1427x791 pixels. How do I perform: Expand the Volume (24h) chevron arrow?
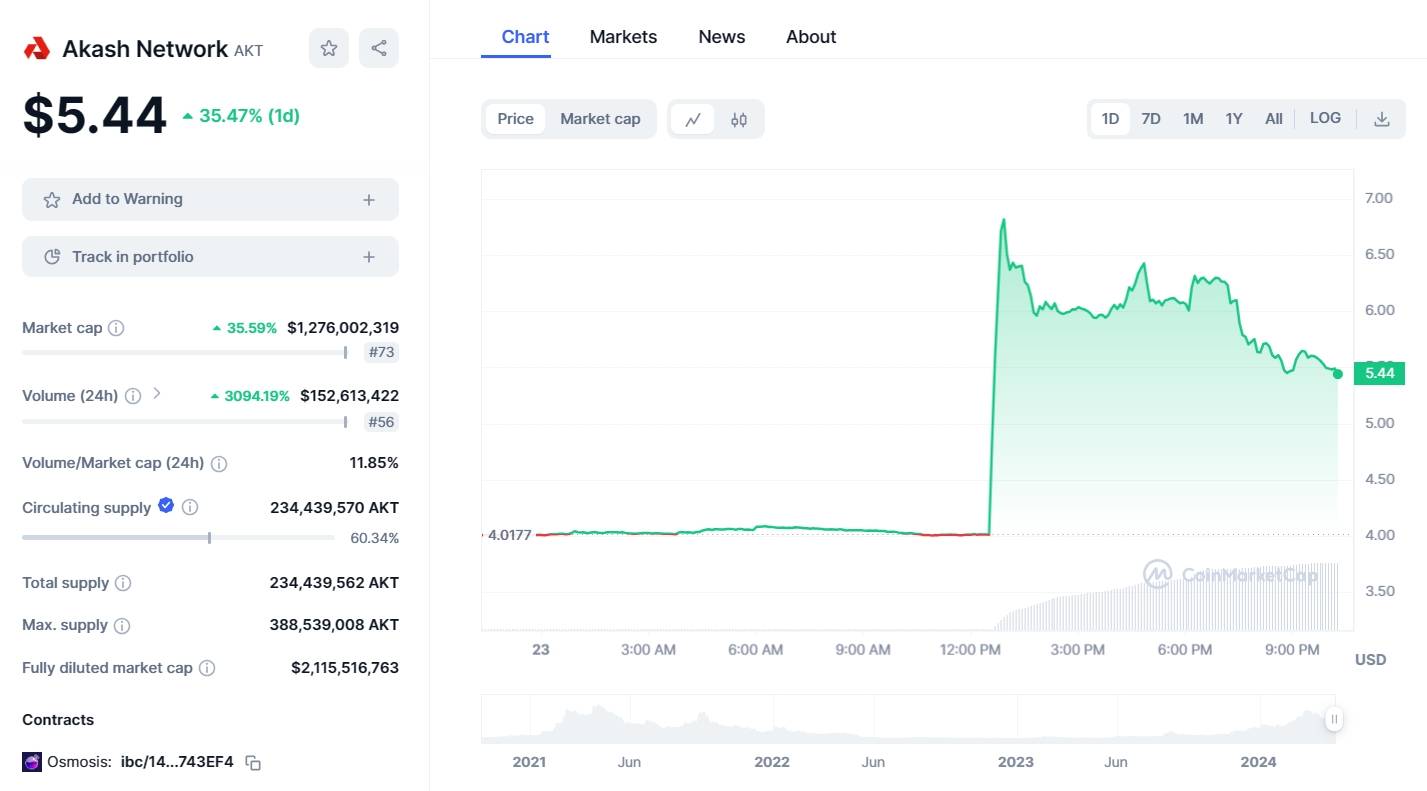point(157,394)
